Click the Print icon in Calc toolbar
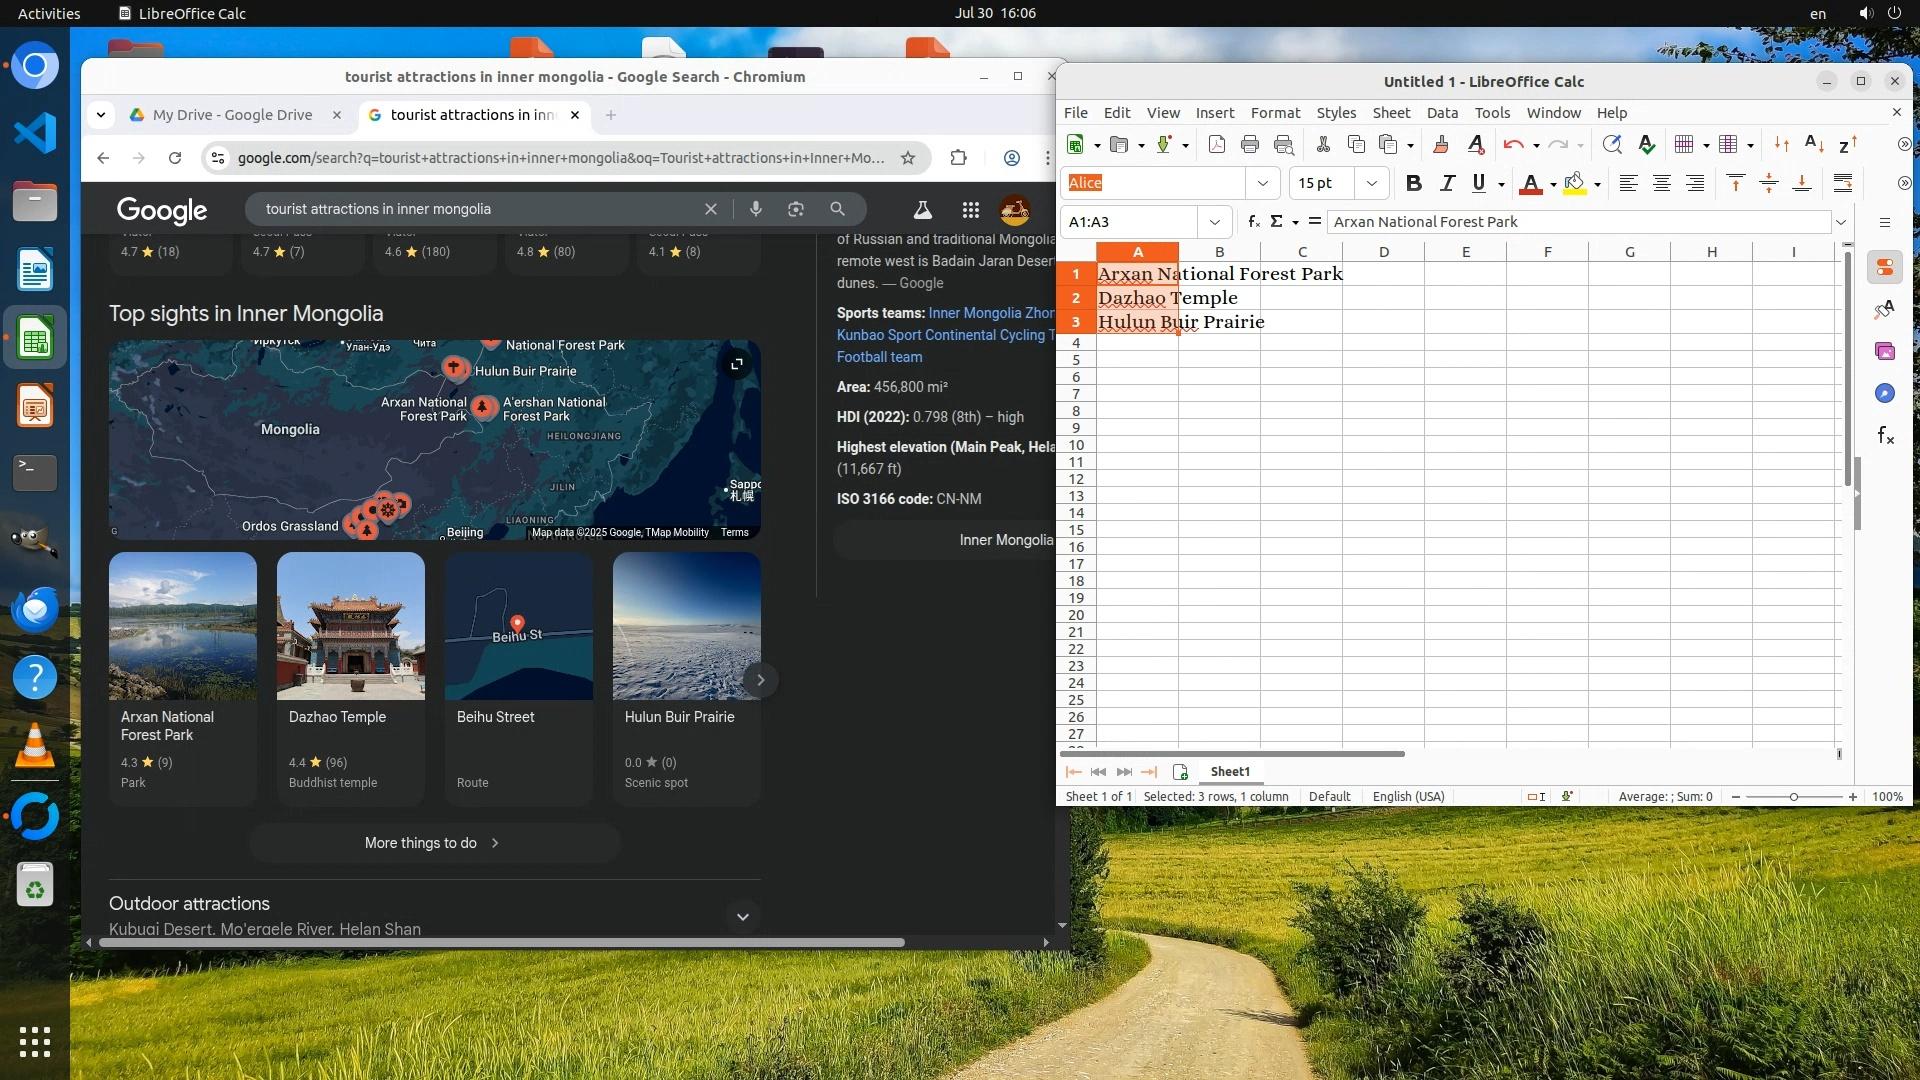The image size is (1920, 1080). pos(1250,145)
